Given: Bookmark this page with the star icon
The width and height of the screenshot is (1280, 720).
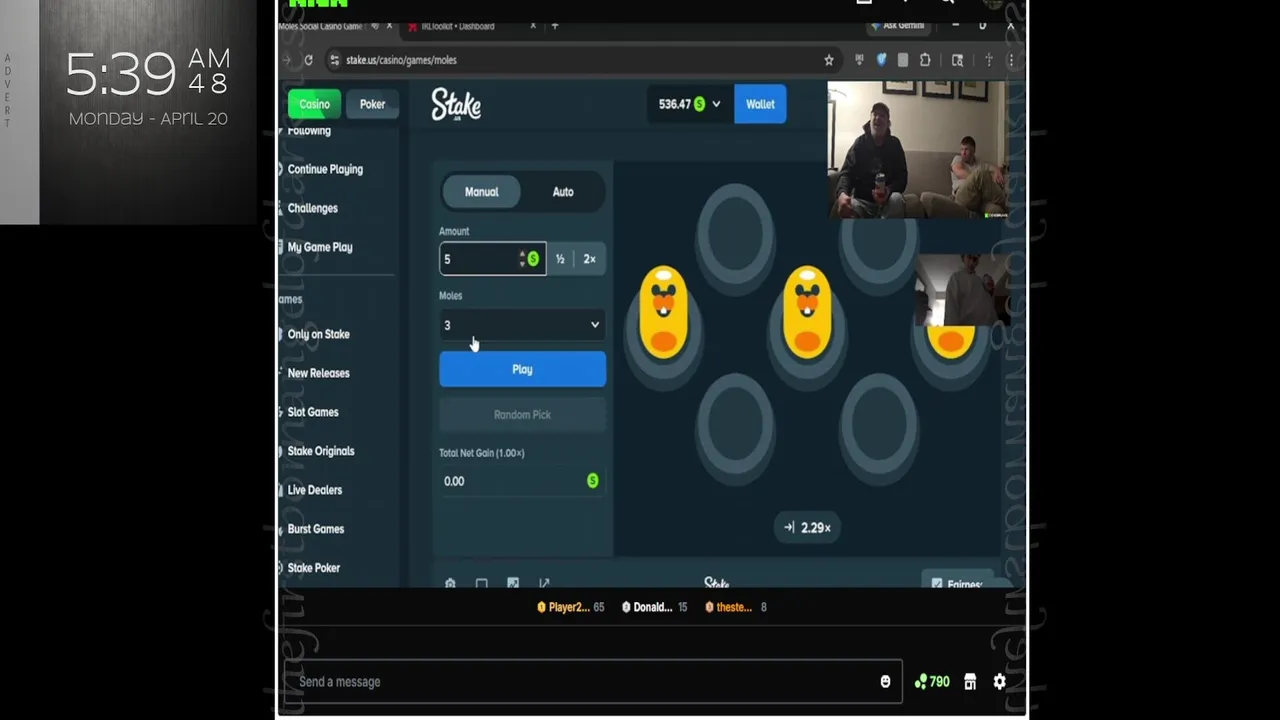Looking at the screenshot, I should point(829,60).
